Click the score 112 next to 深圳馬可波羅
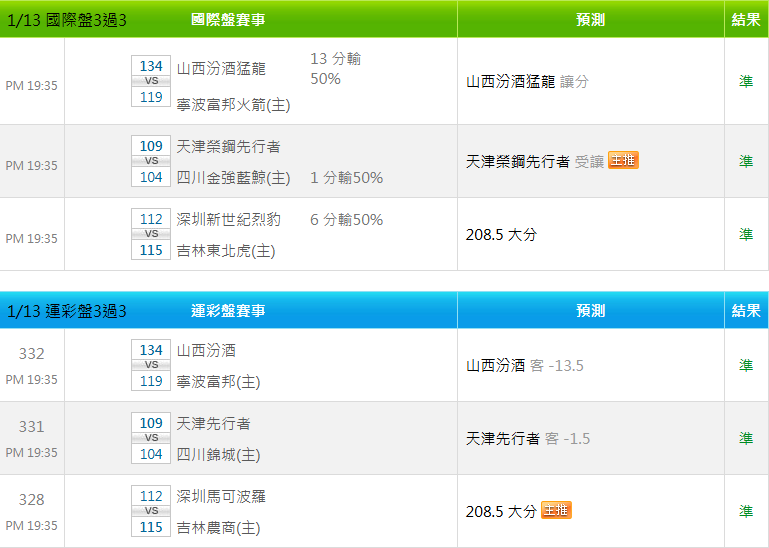769x548 pixels. (x=151, y=496)
